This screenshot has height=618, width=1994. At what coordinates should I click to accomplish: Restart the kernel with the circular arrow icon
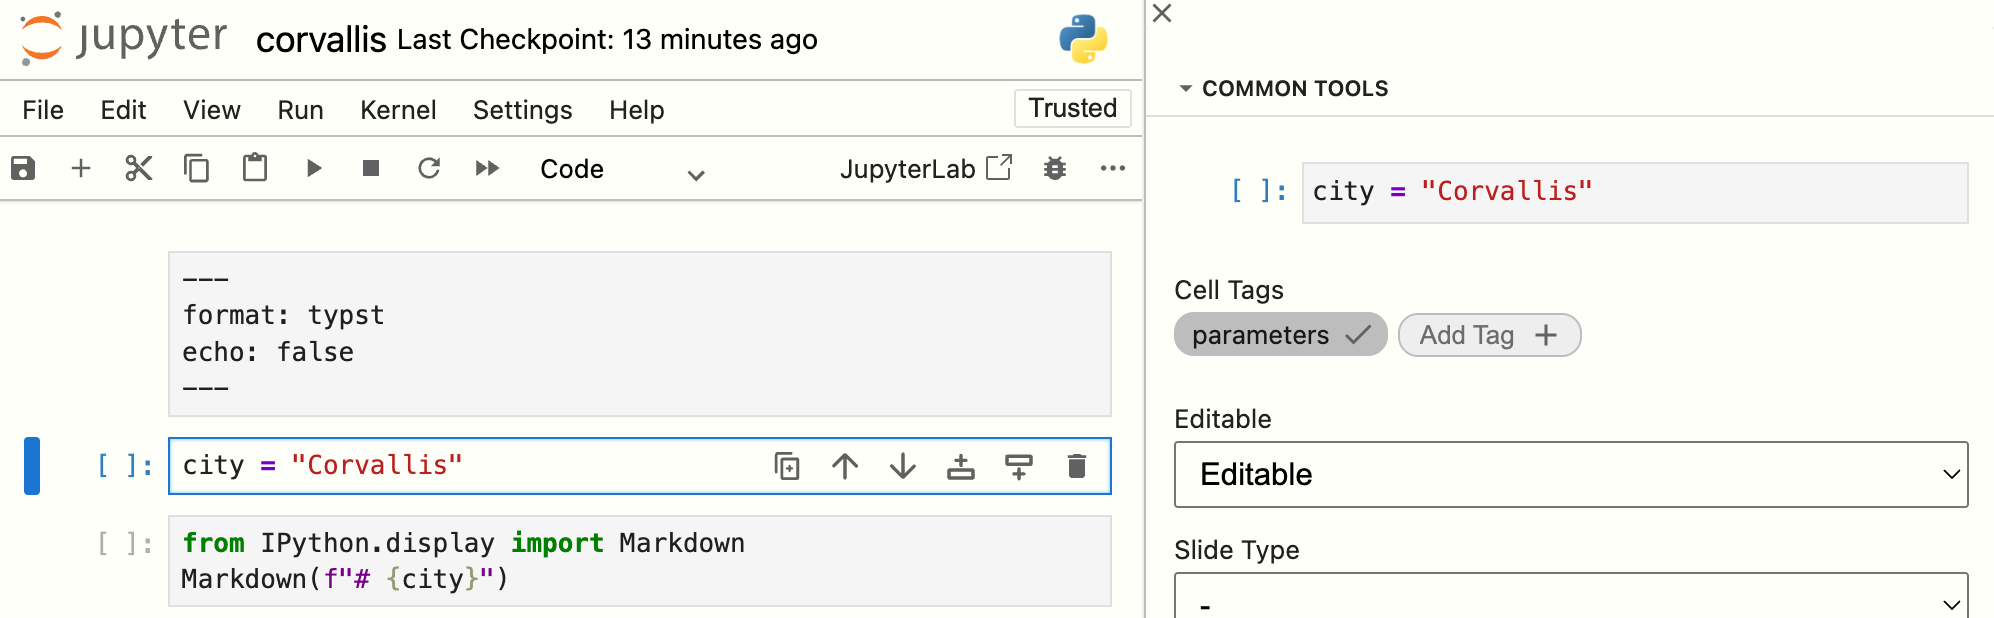click(429, 168)
